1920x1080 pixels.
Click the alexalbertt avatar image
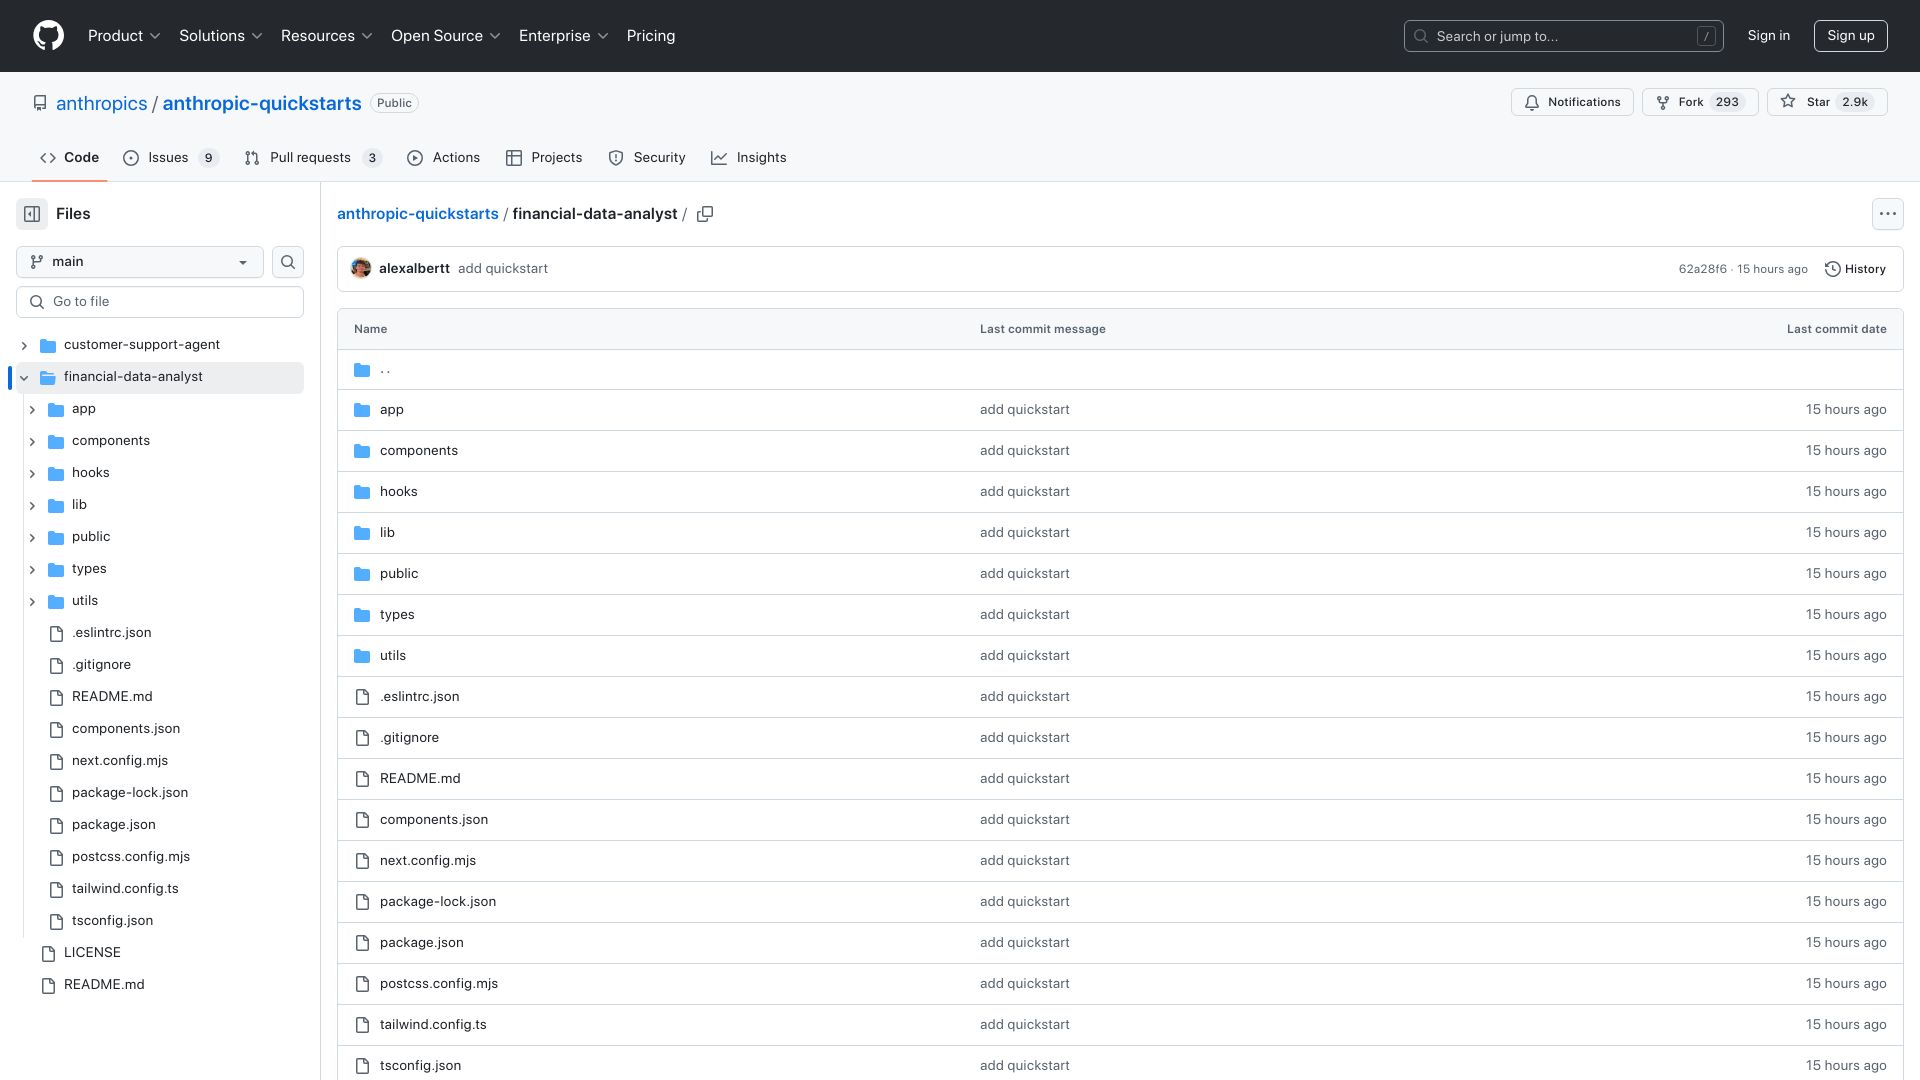click(x=361, y=269)
